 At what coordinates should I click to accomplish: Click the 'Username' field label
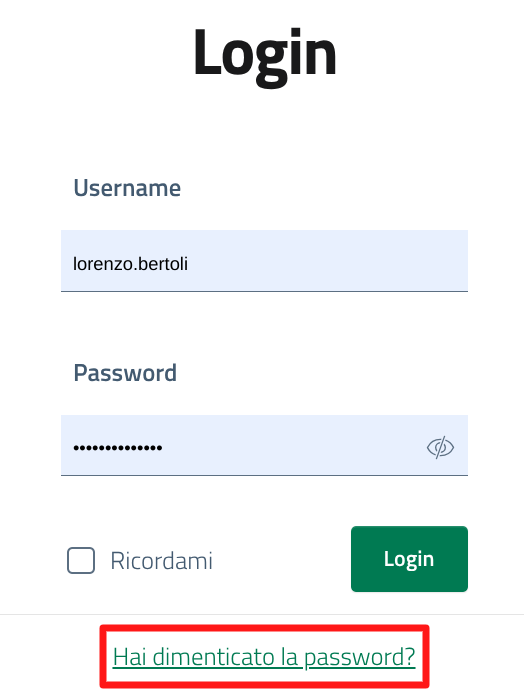127,188
